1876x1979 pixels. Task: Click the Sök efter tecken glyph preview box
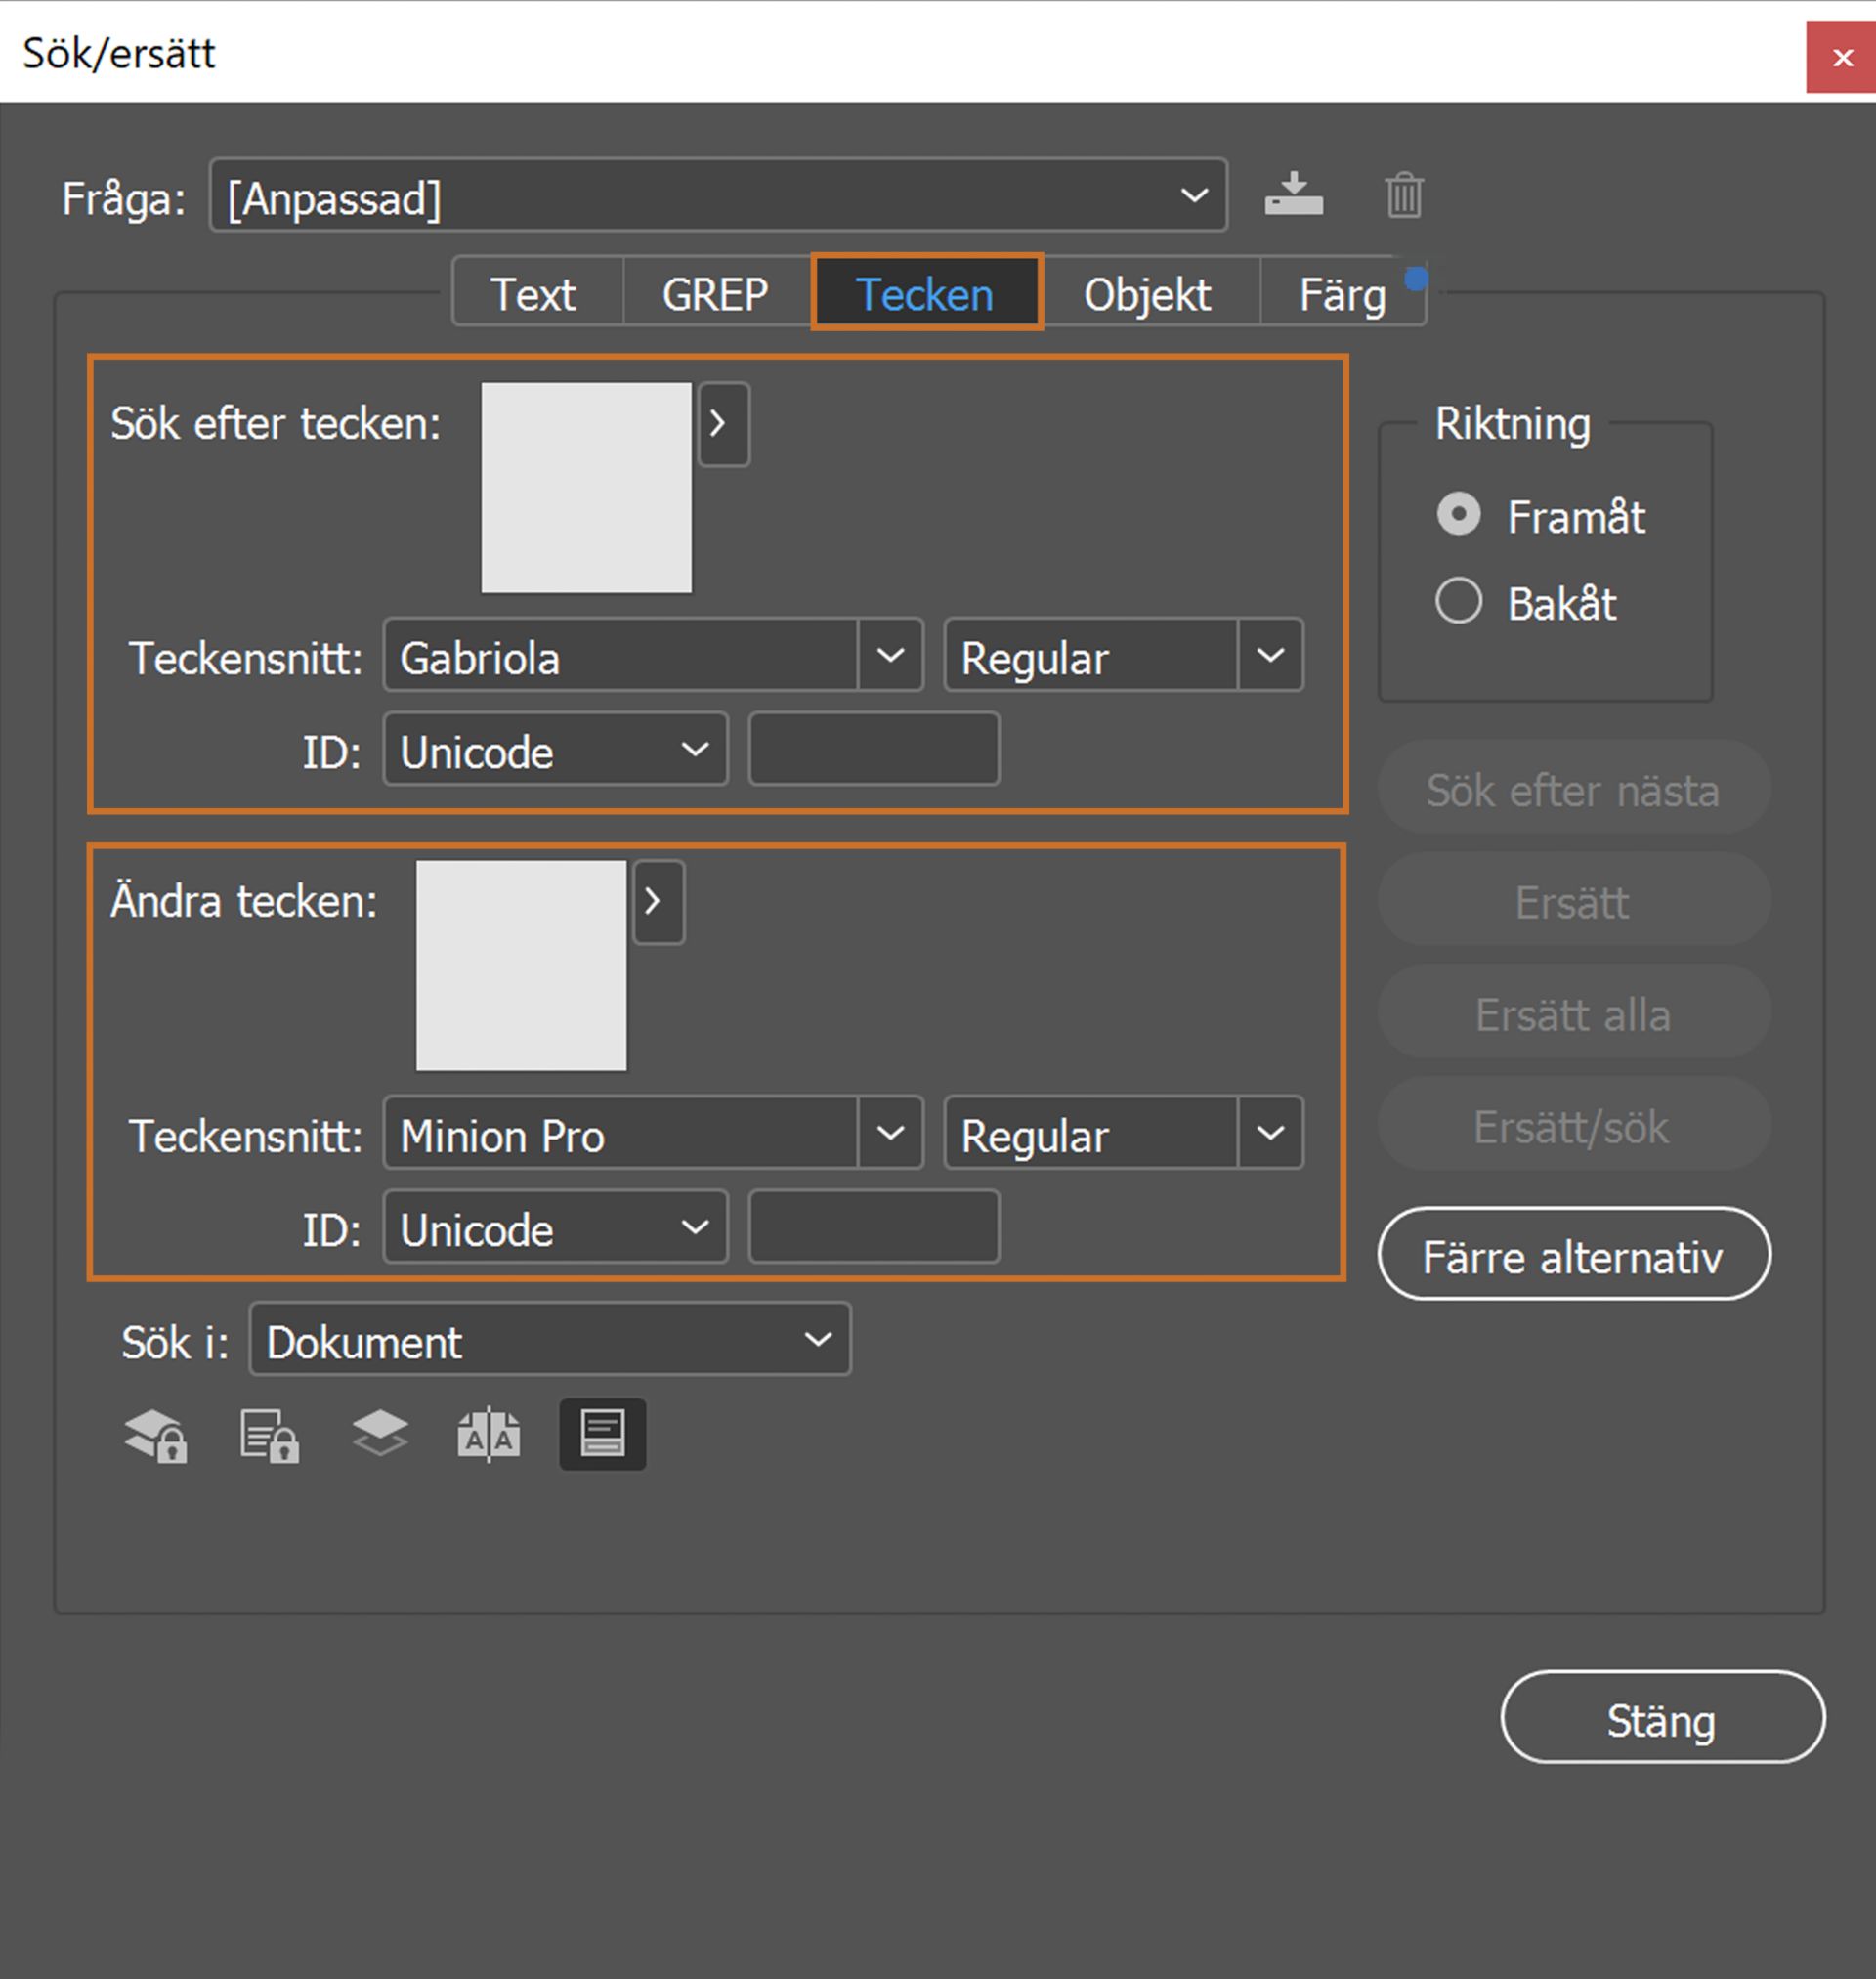586,488
